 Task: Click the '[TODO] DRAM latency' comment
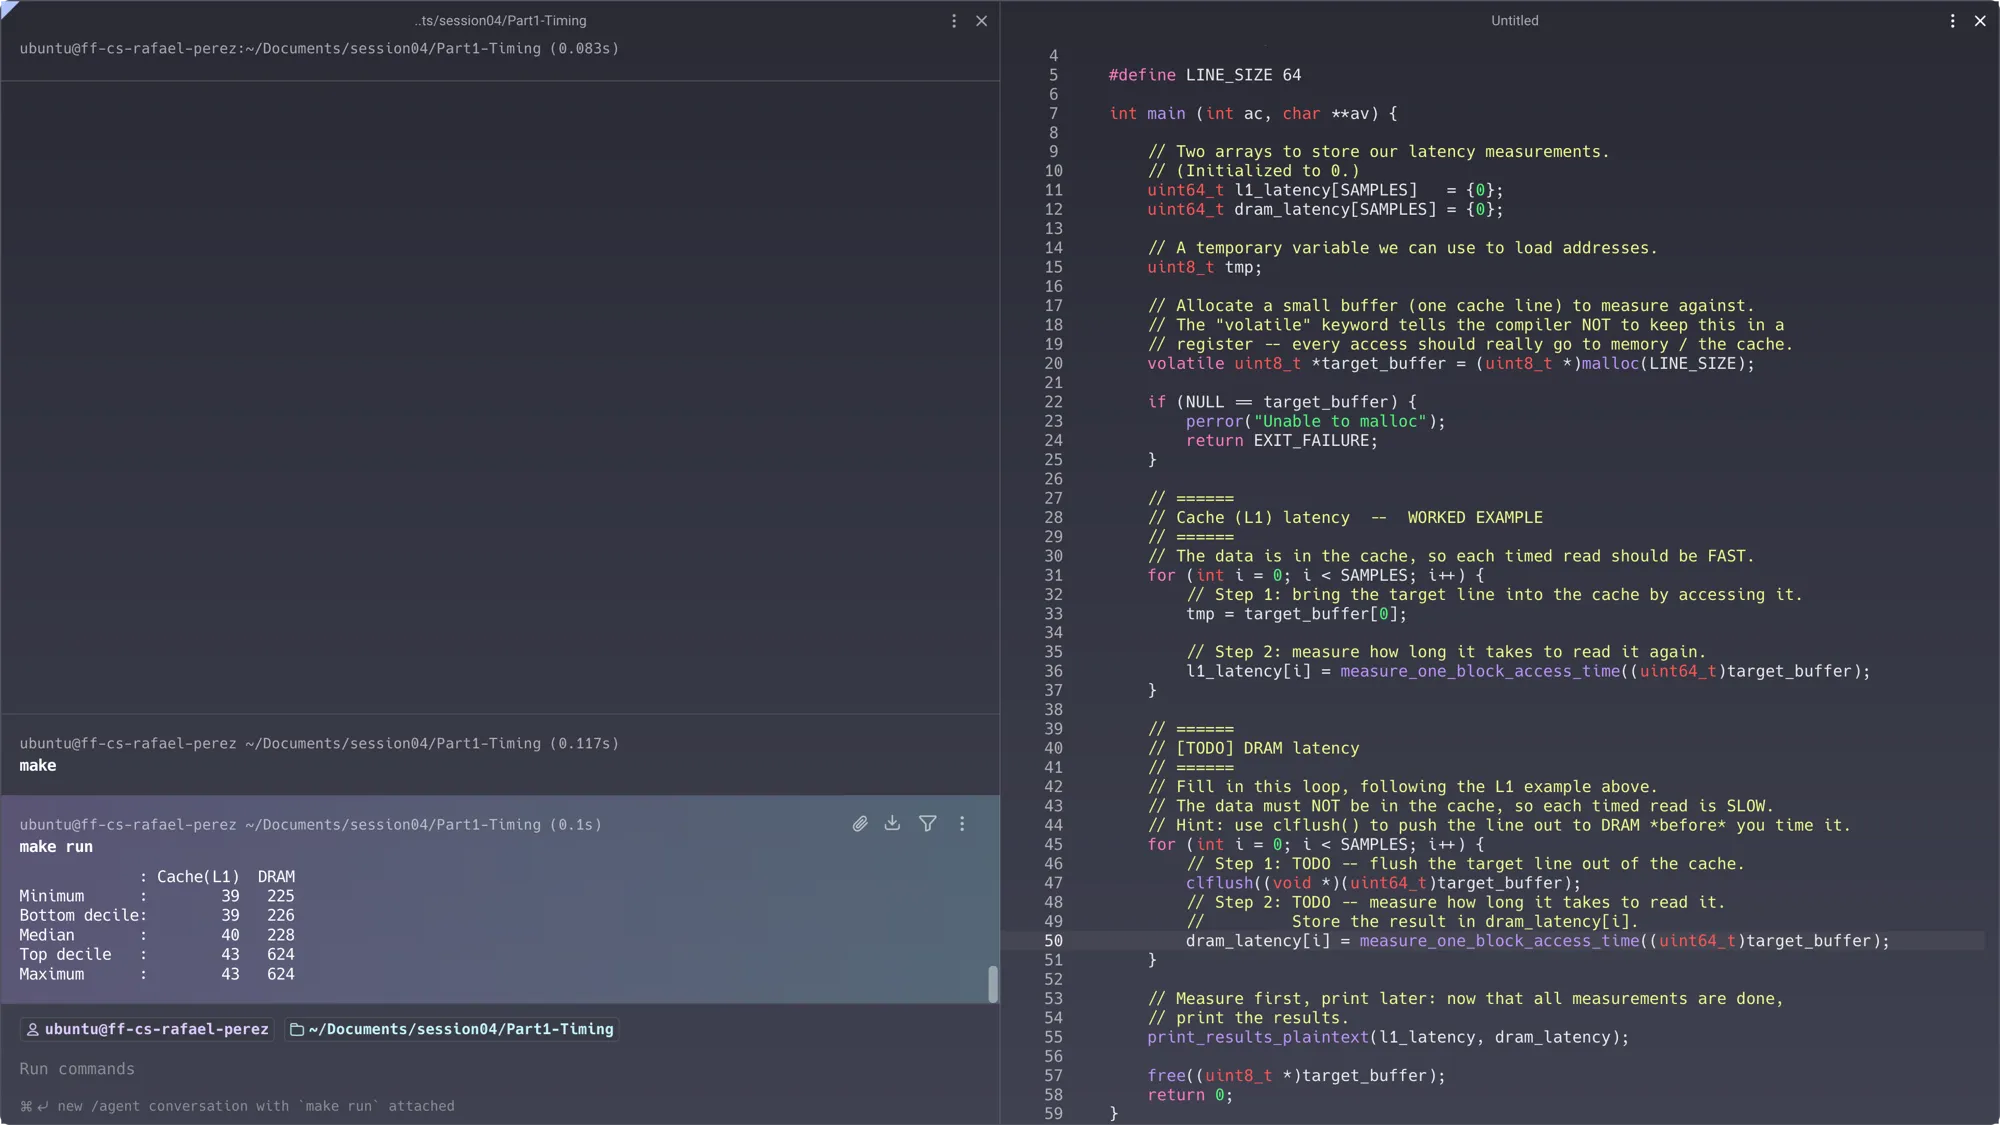pyautogui.click(x=1253, y=748)
